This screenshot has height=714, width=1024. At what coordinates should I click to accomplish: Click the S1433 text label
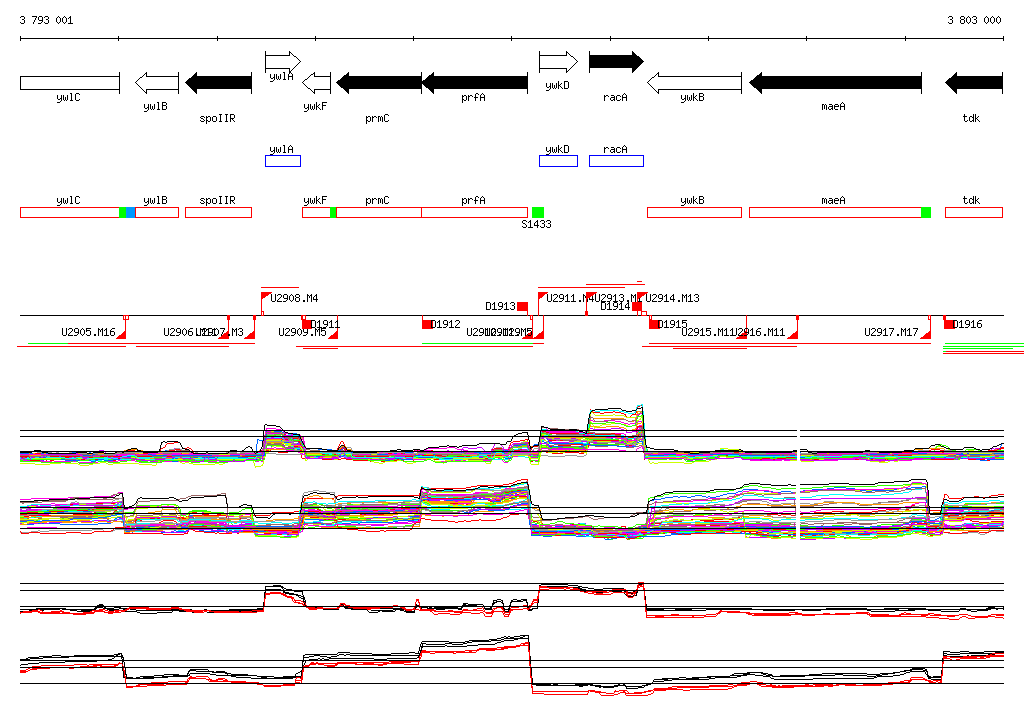[536, 224]
